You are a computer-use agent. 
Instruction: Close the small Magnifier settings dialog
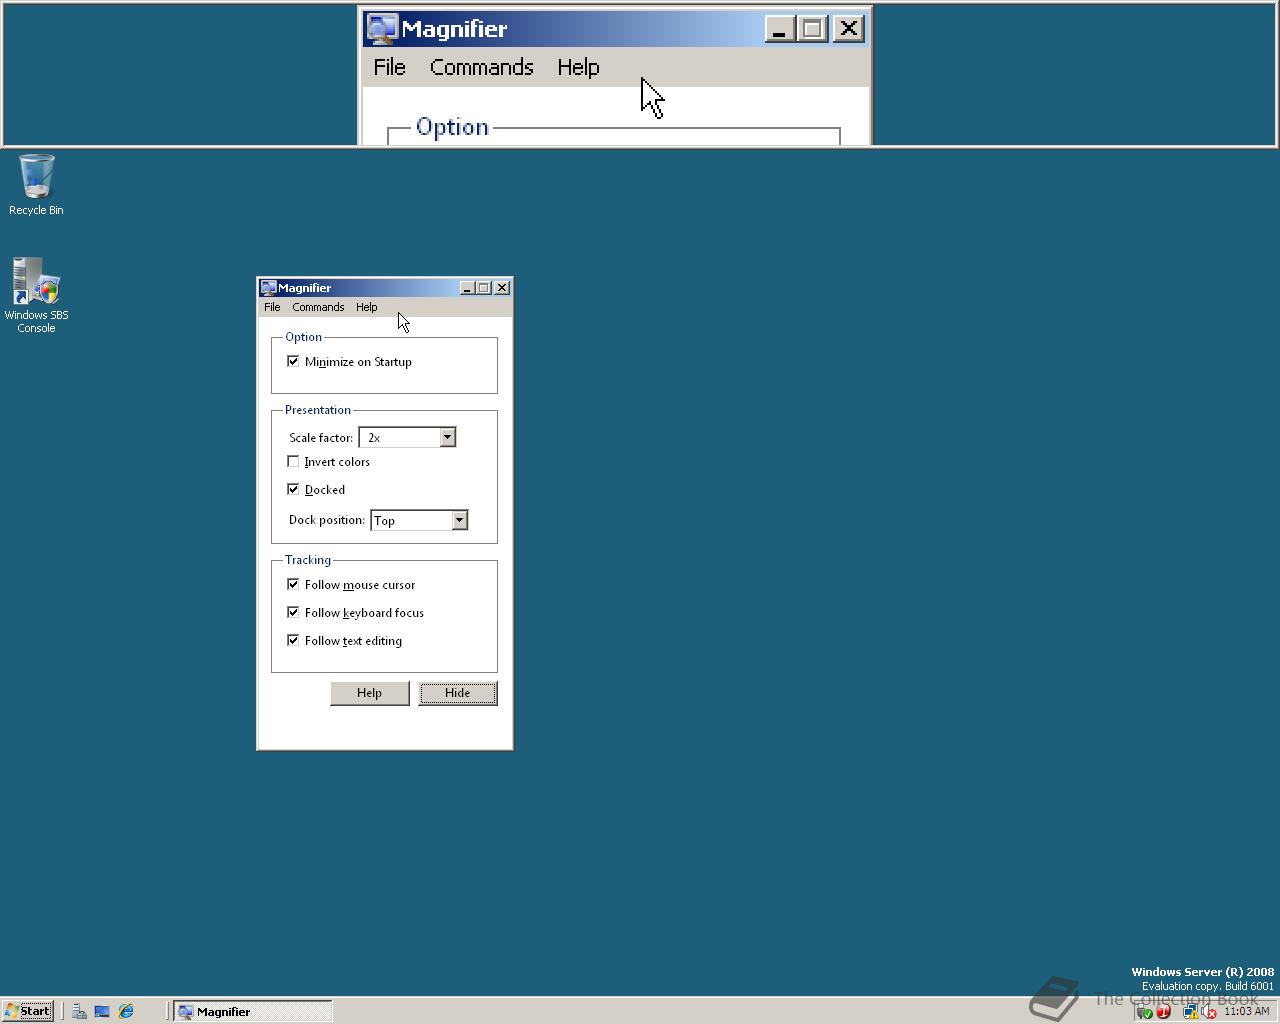502,288
